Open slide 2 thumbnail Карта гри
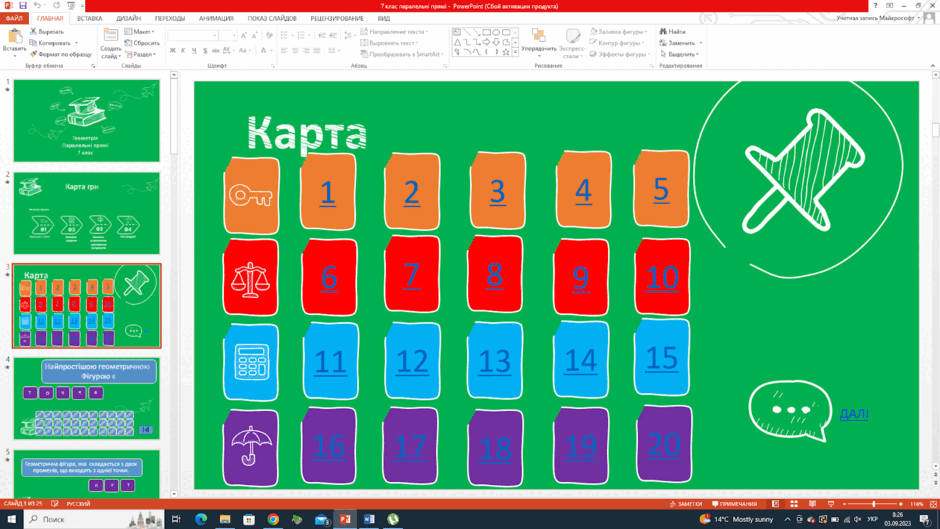Screen dimensions: 940x529 click(87, 213)
